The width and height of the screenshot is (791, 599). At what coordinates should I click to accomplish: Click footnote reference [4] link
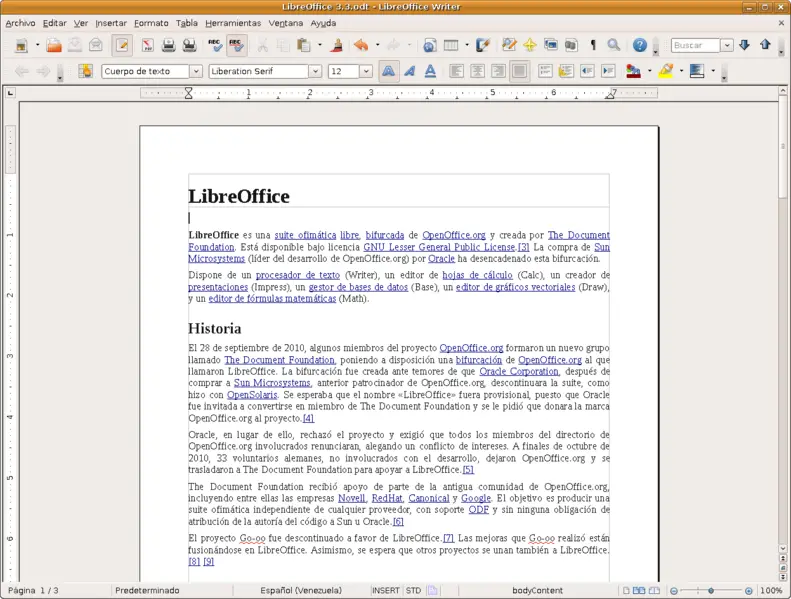308,418
